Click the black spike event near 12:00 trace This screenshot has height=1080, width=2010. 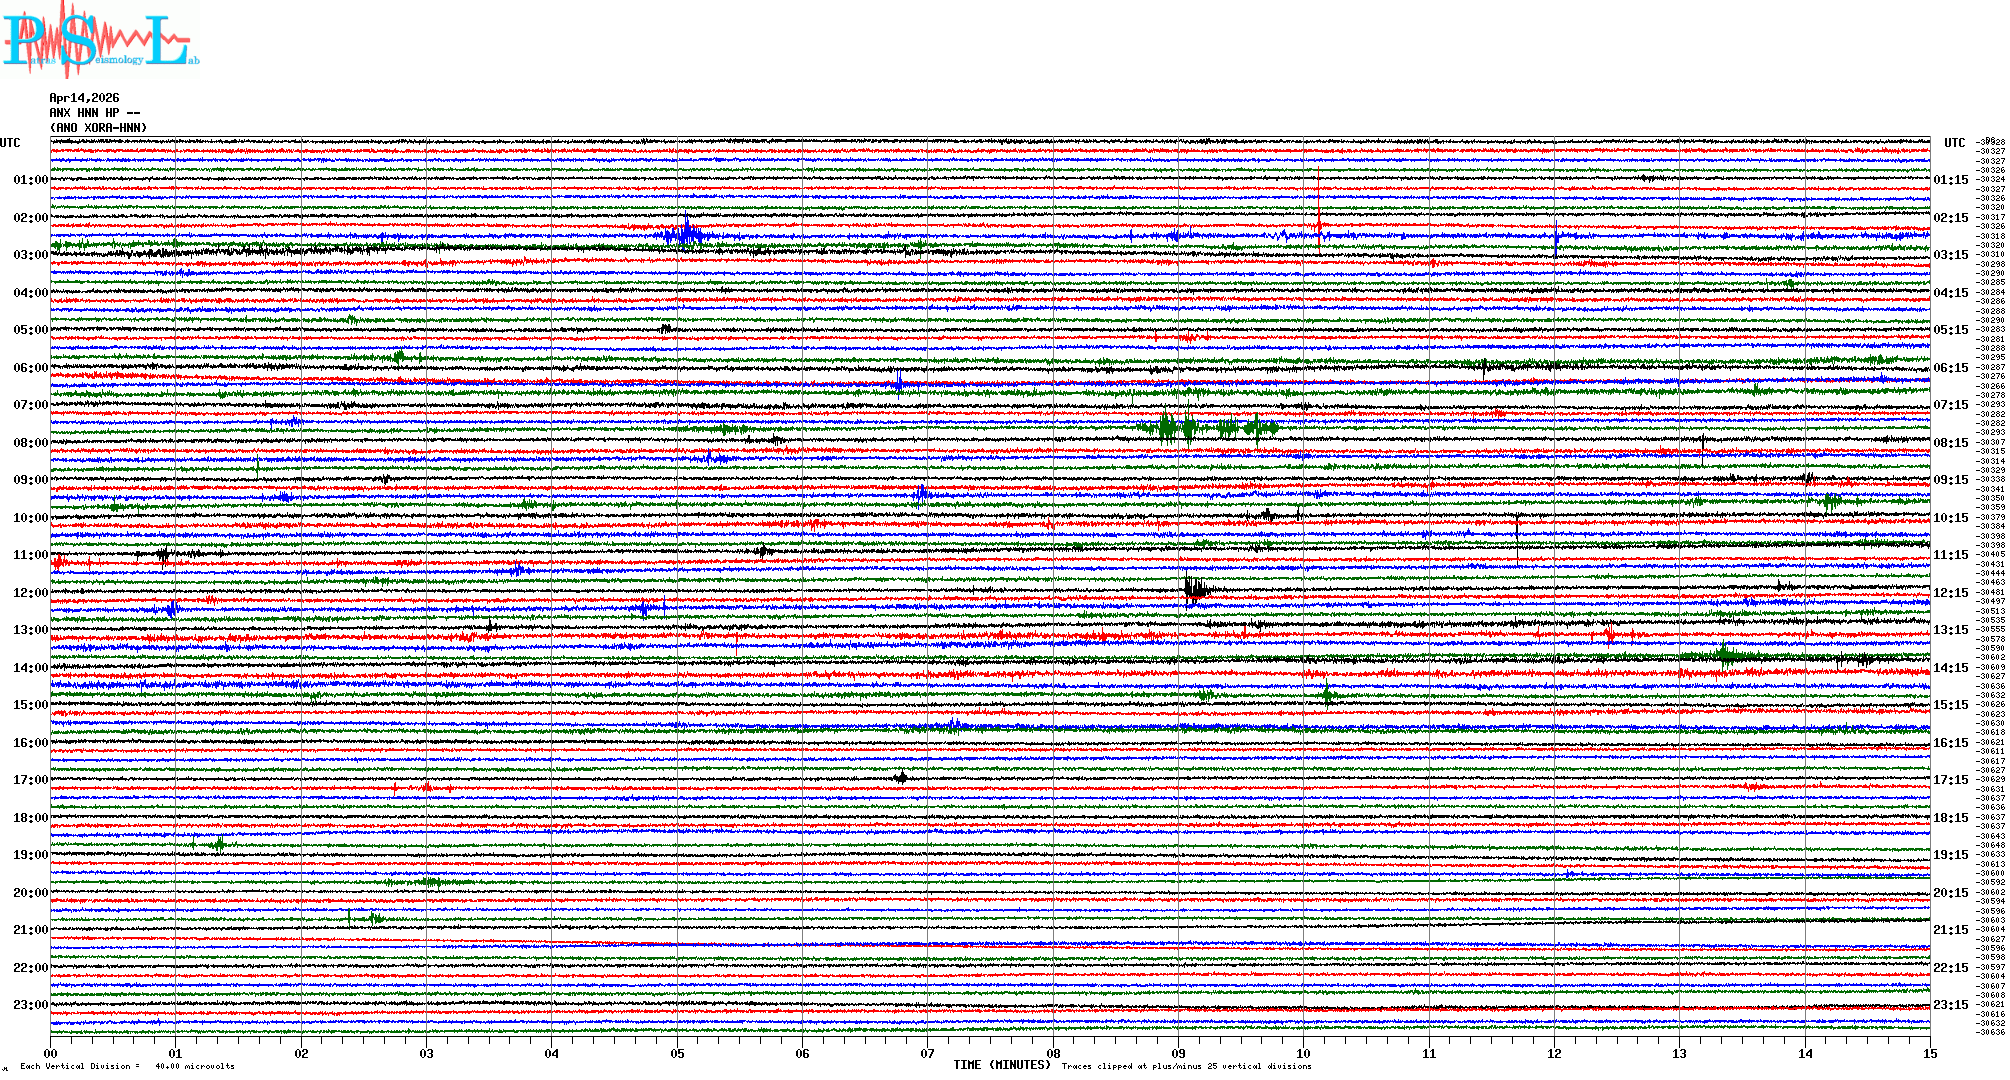1195,589
